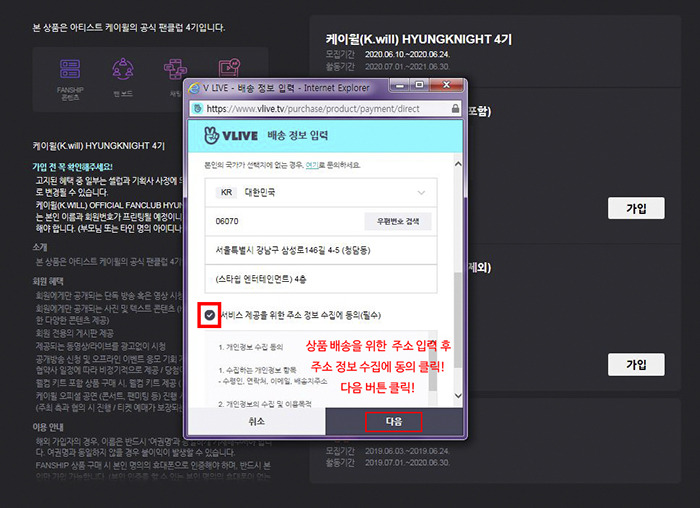This screenshot has width=700, height=508.
Task: Click the VLIVE logo in popup header
Action: [x=231, y=135]
